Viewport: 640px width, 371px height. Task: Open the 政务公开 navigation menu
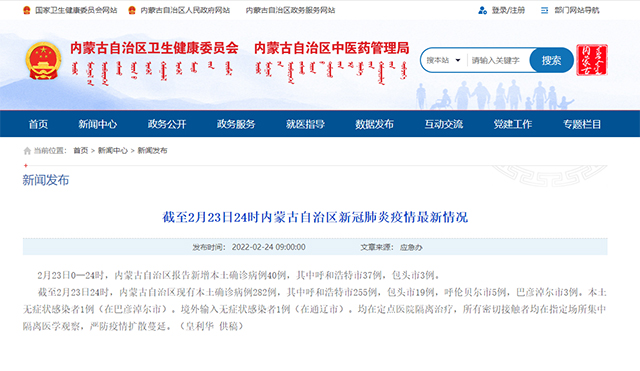pos(167,124)
